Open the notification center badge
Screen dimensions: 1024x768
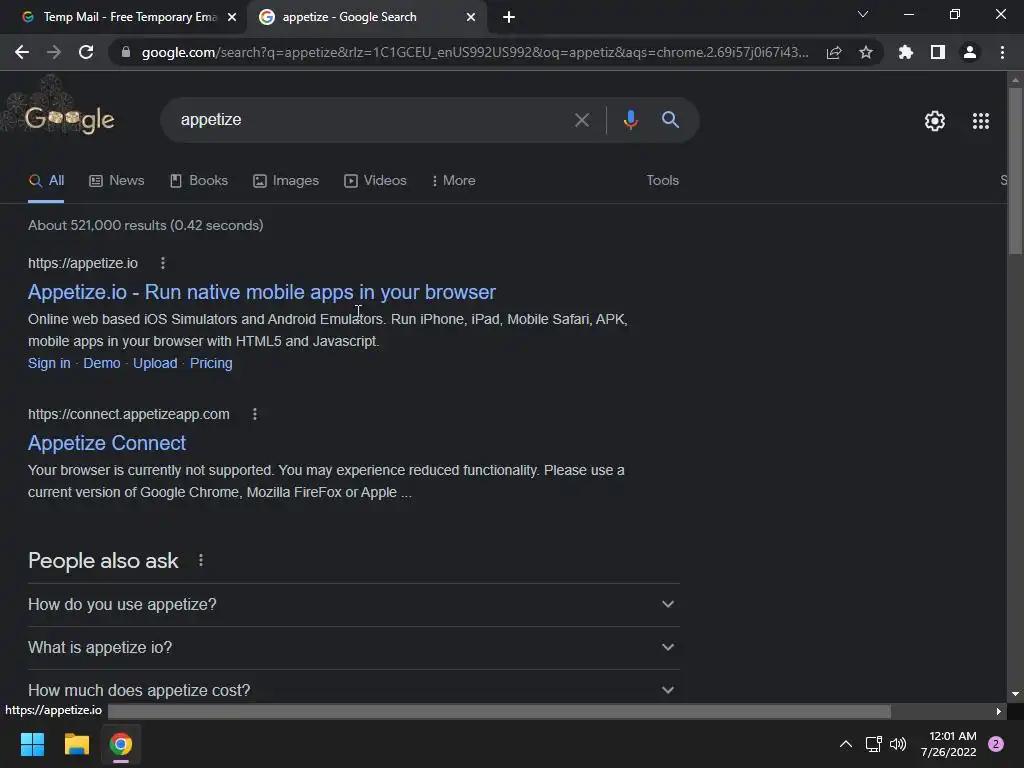pyautogui.click(x=996, y=744)
